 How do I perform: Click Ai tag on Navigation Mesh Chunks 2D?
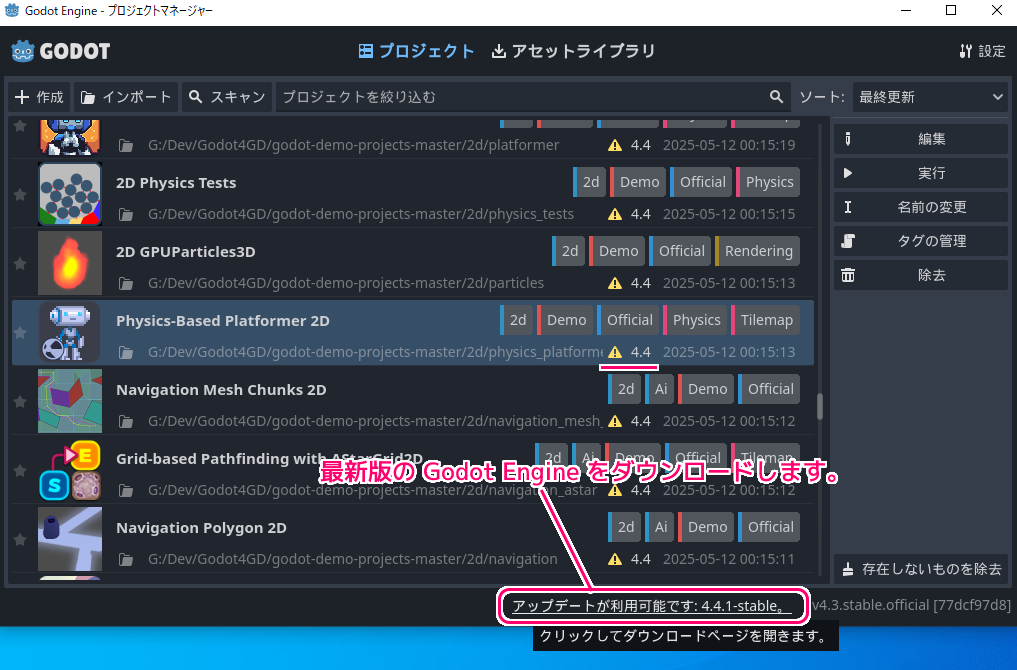click(660, 389)
